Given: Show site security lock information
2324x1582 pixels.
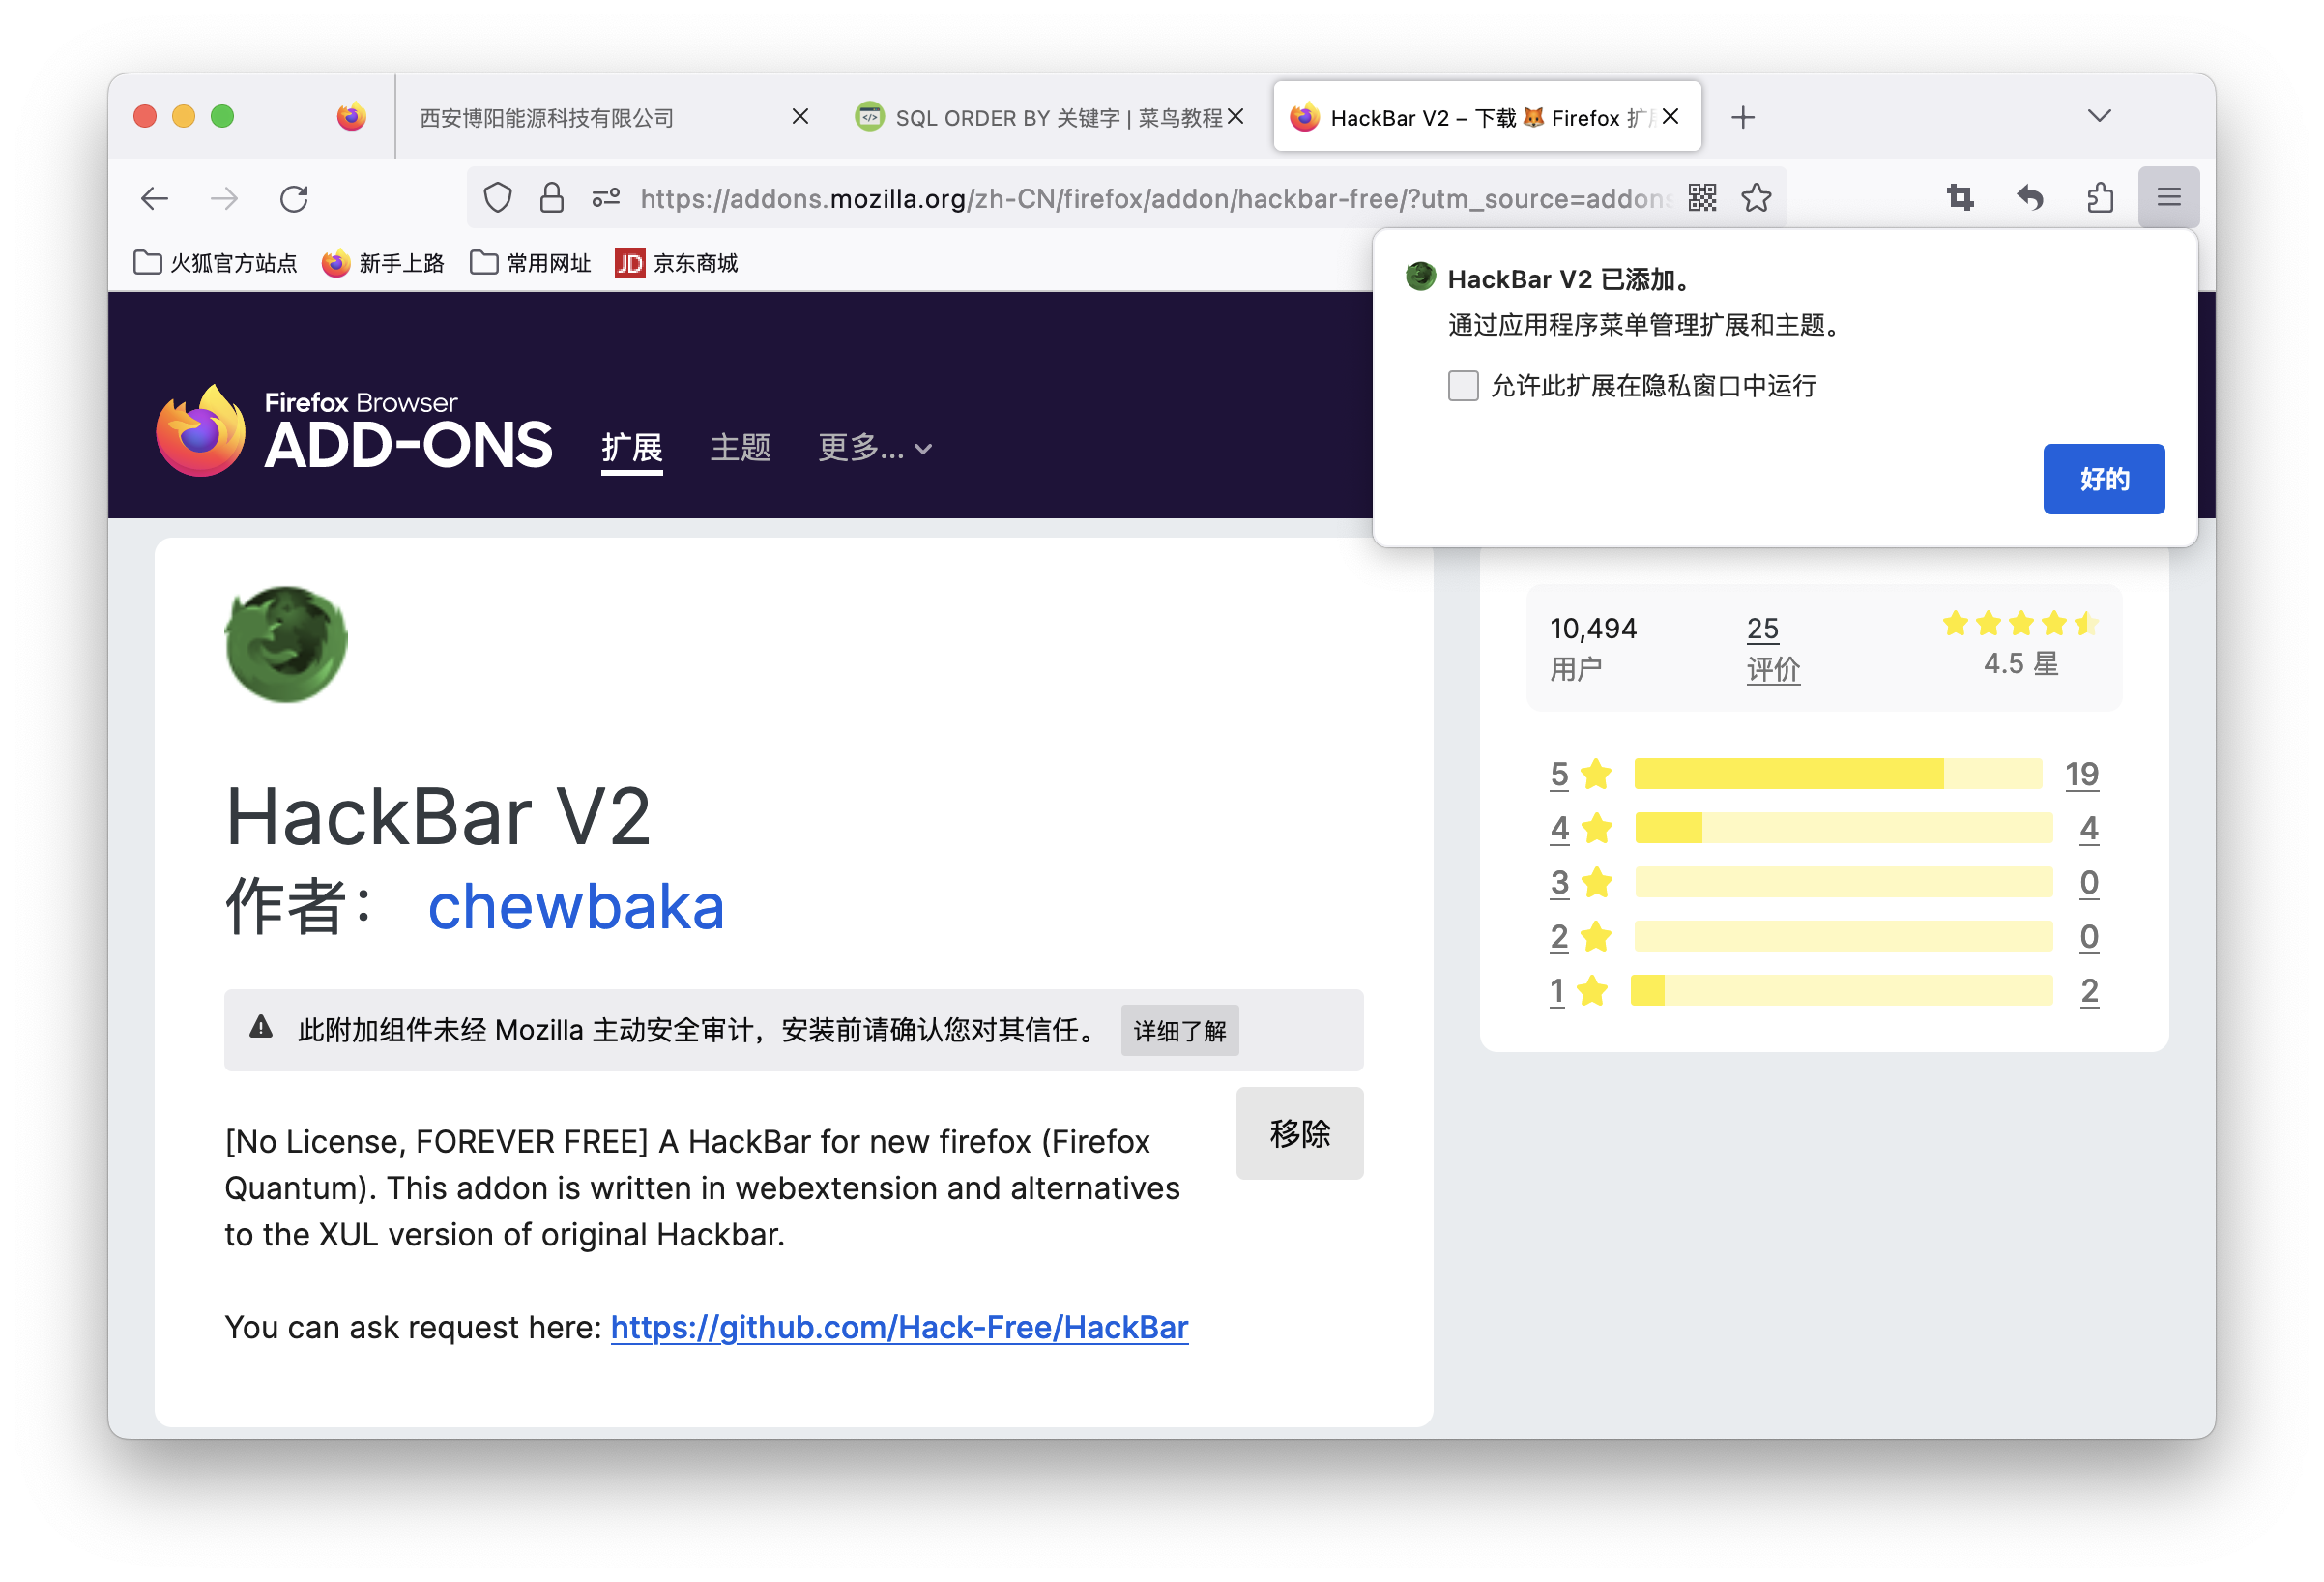Looking at the screenshot, I should click(x=551, y=198).
